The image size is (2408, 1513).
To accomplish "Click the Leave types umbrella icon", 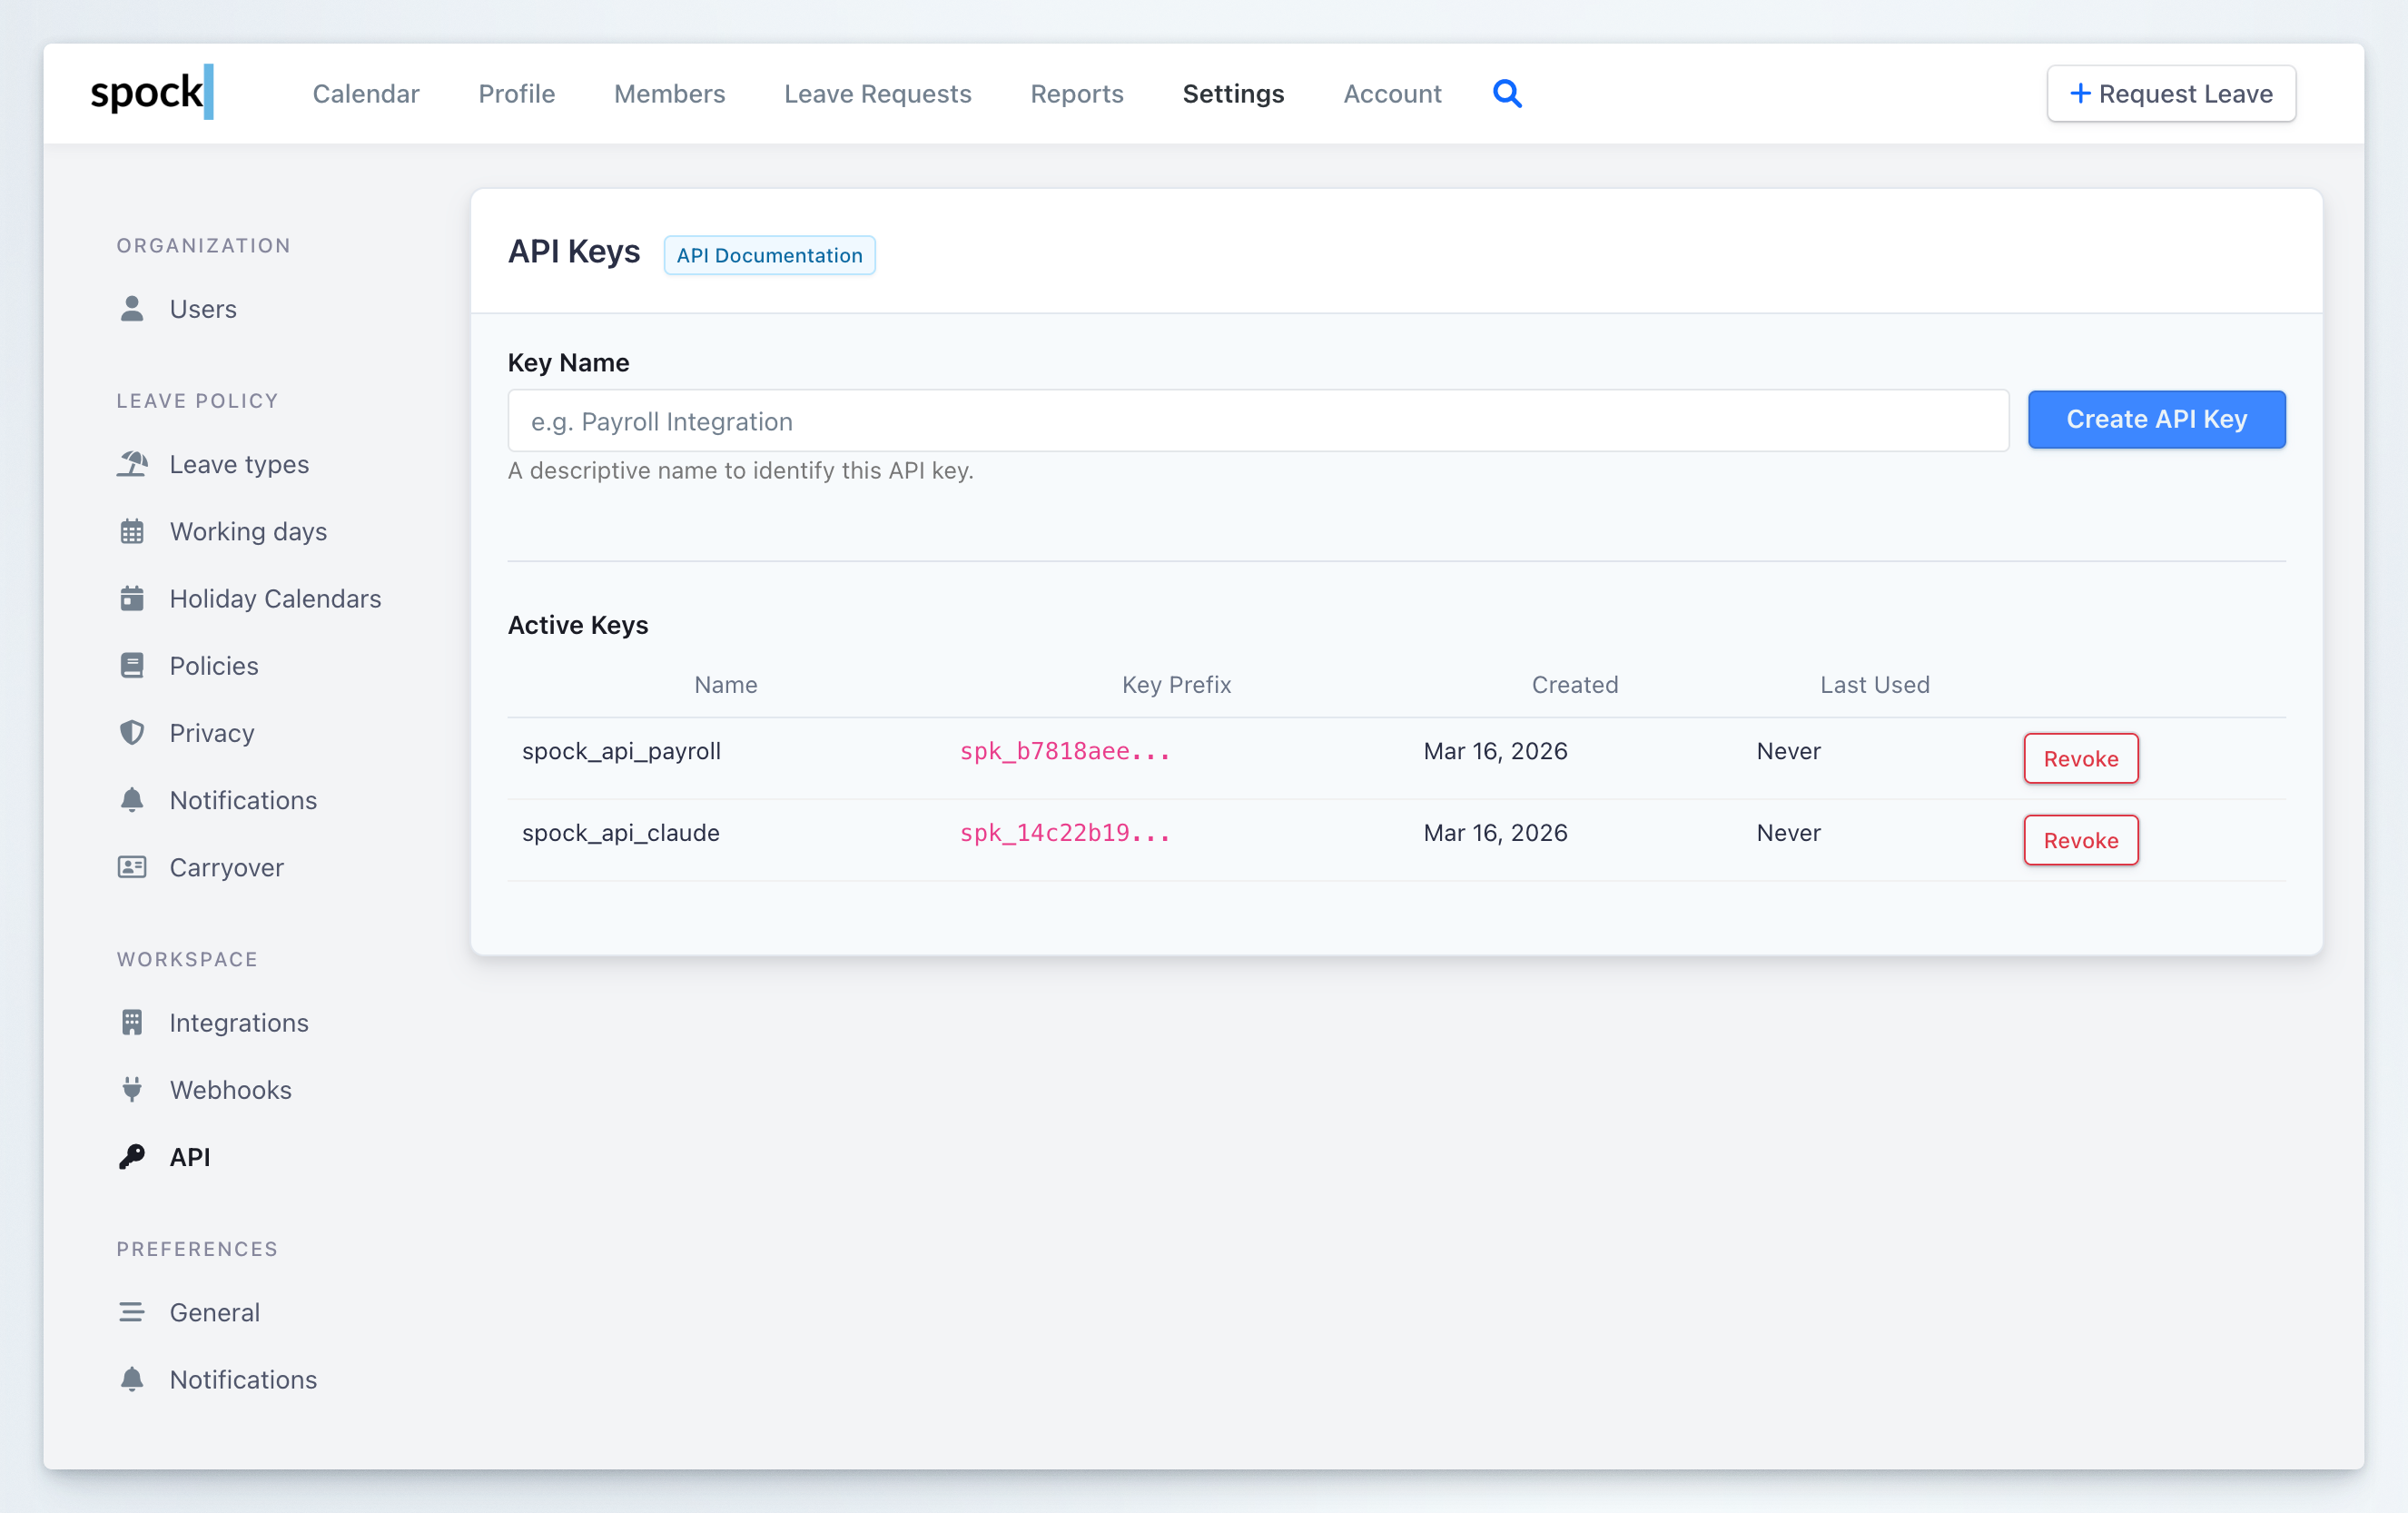I will point(132,464).
